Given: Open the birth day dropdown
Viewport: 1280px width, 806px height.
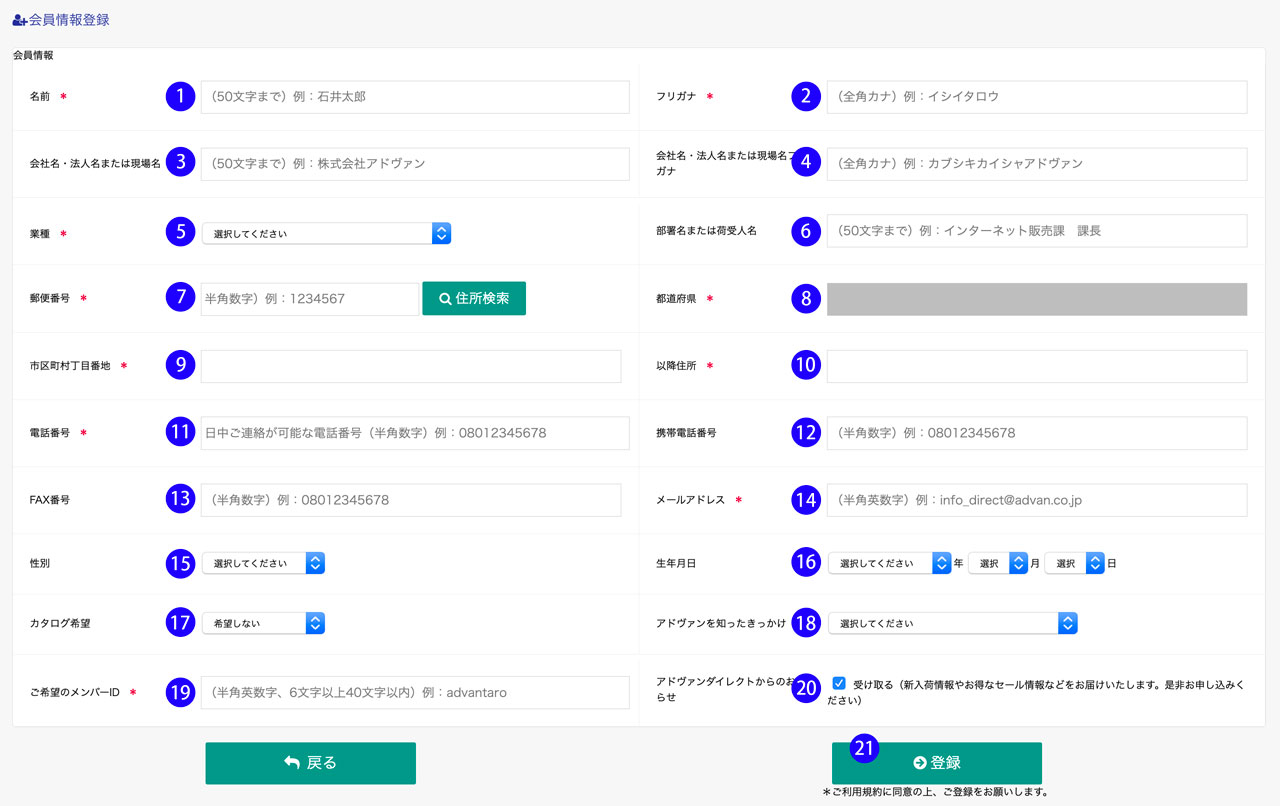Looking at the screenshot, I should point(1074,563).
